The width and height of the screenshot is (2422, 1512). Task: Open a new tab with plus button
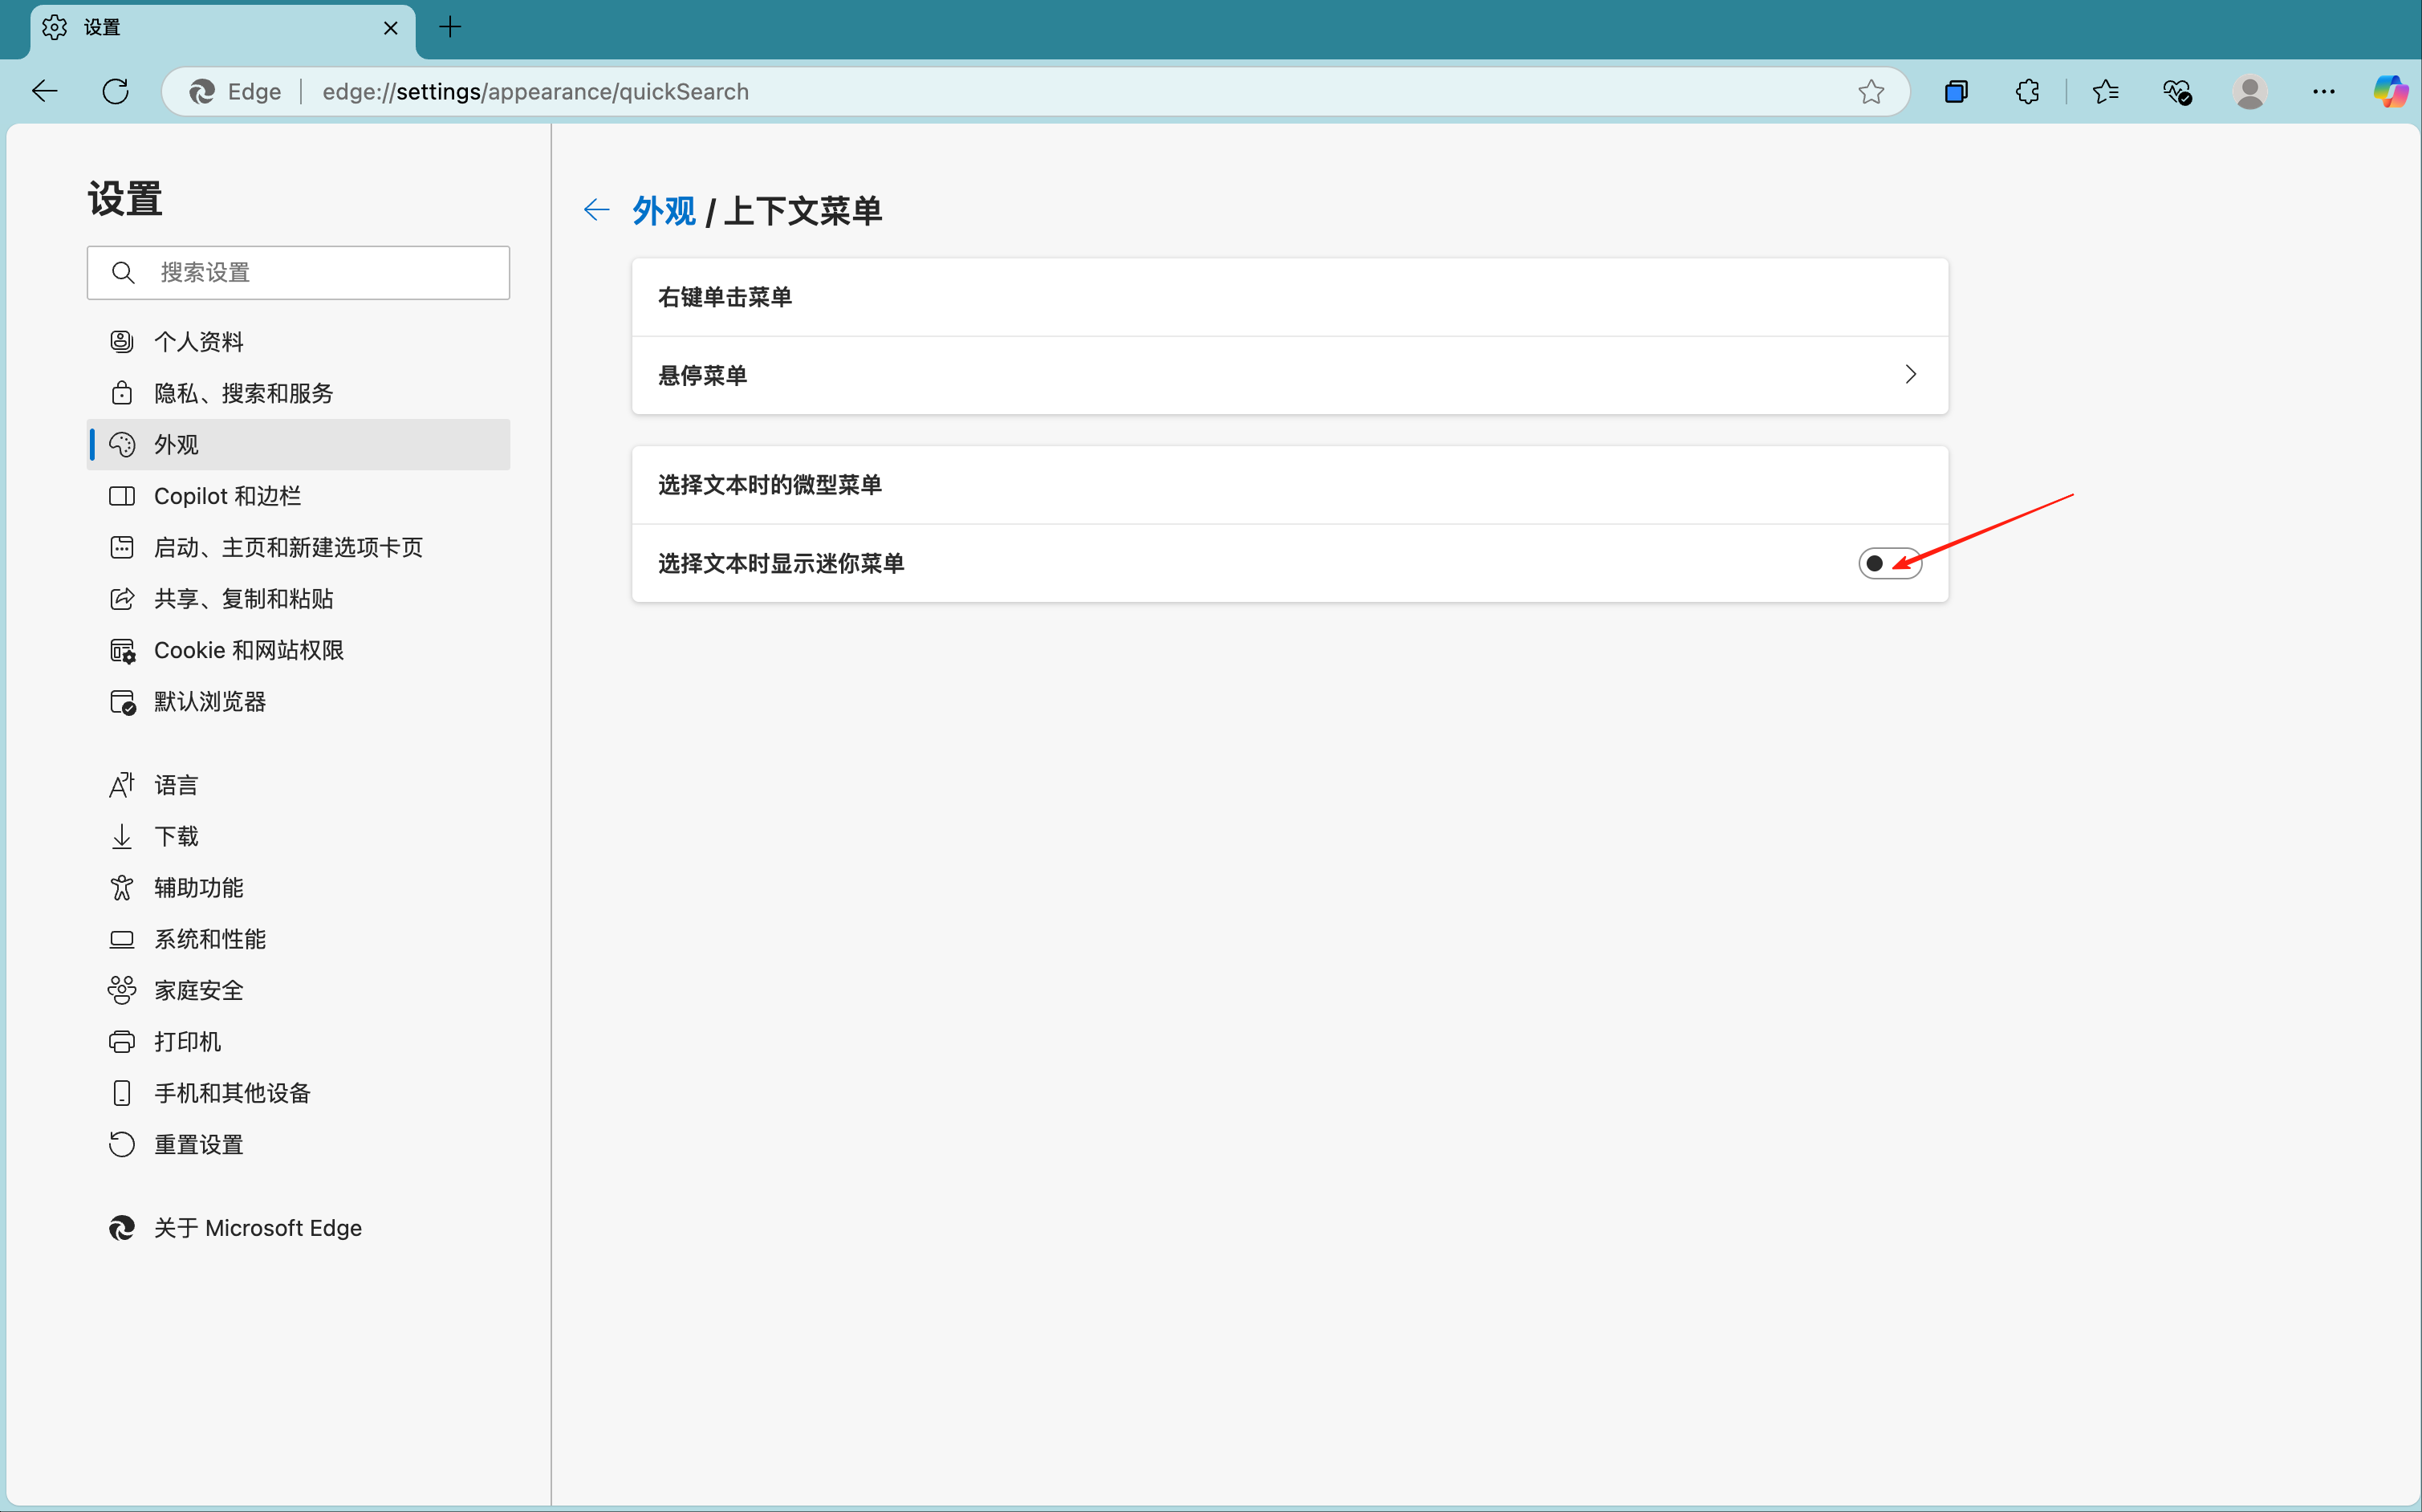(451, 27)
